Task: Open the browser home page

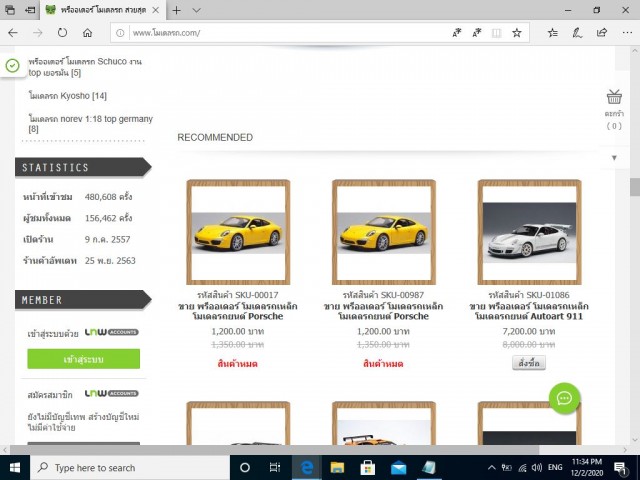Action: coord(87,33)
